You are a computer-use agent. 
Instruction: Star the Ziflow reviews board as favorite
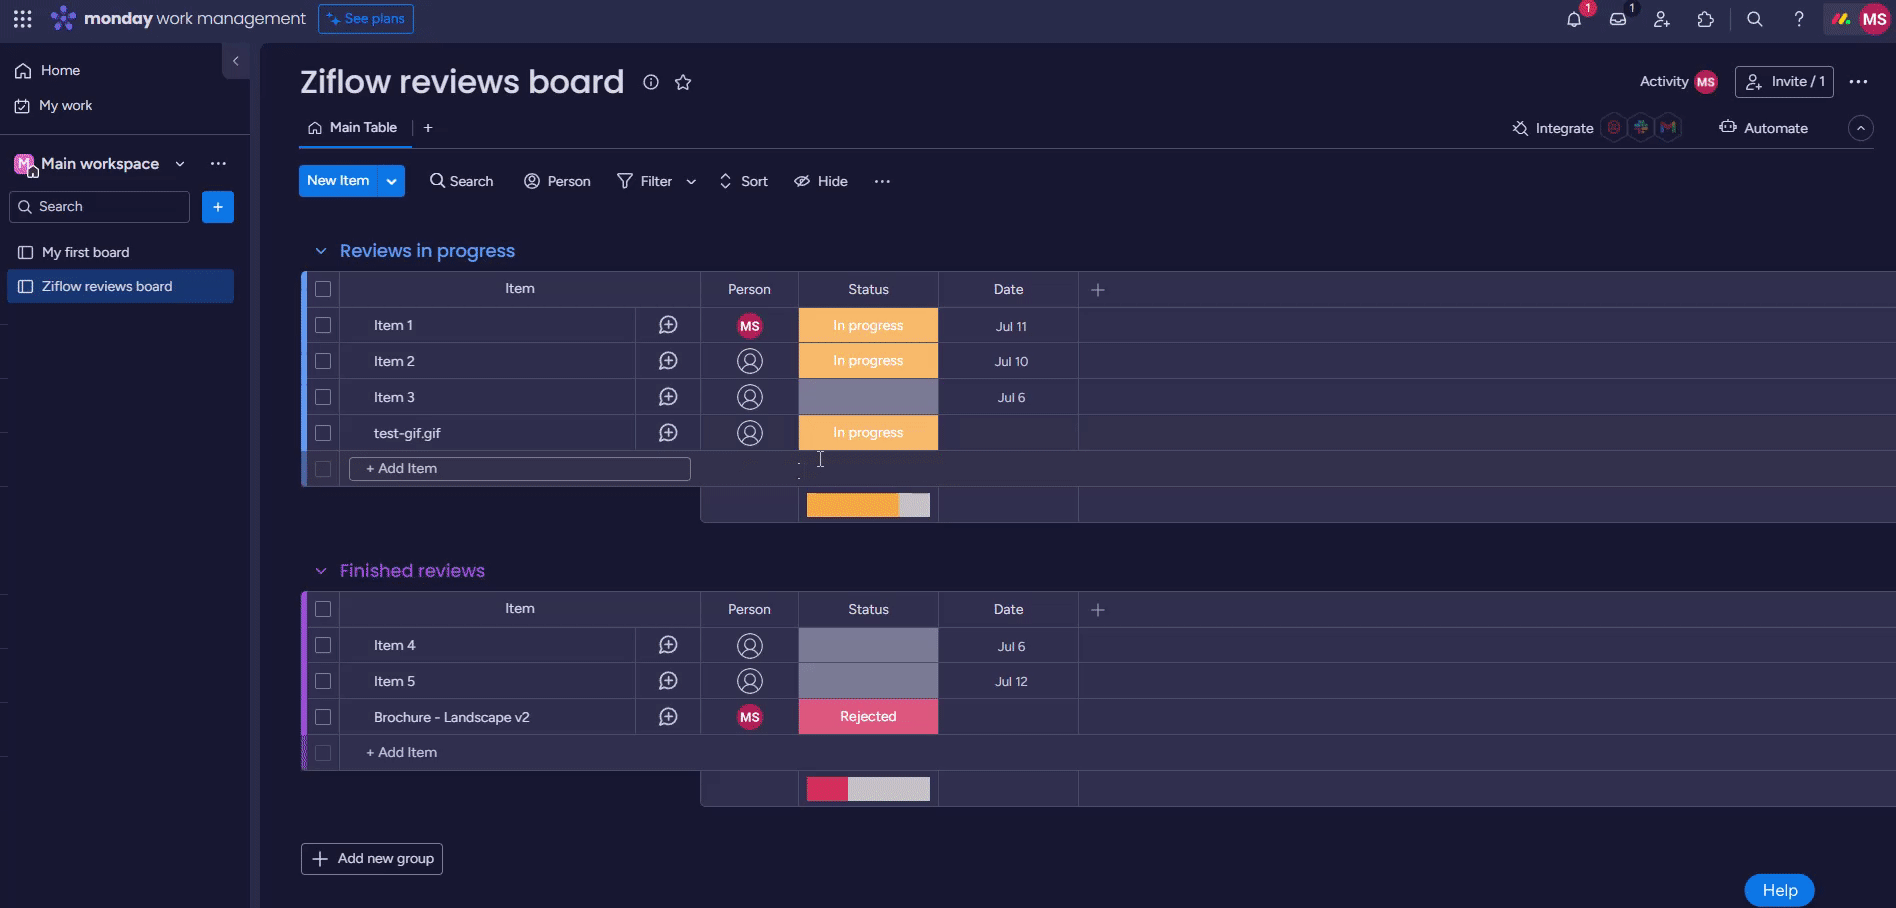[x=683, y=82]
